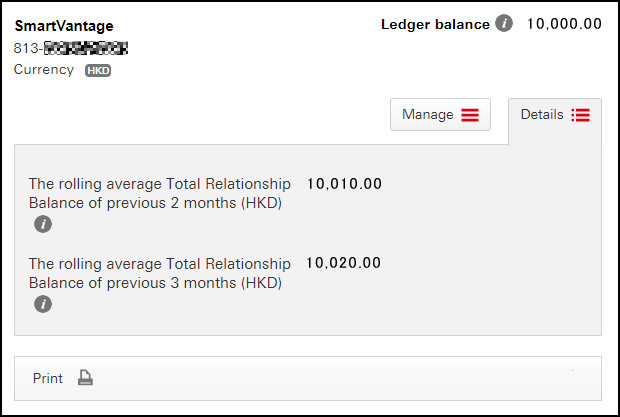Collapse the Details tab
The width and height of the screenshot is (620, 417).
point(555,115)
